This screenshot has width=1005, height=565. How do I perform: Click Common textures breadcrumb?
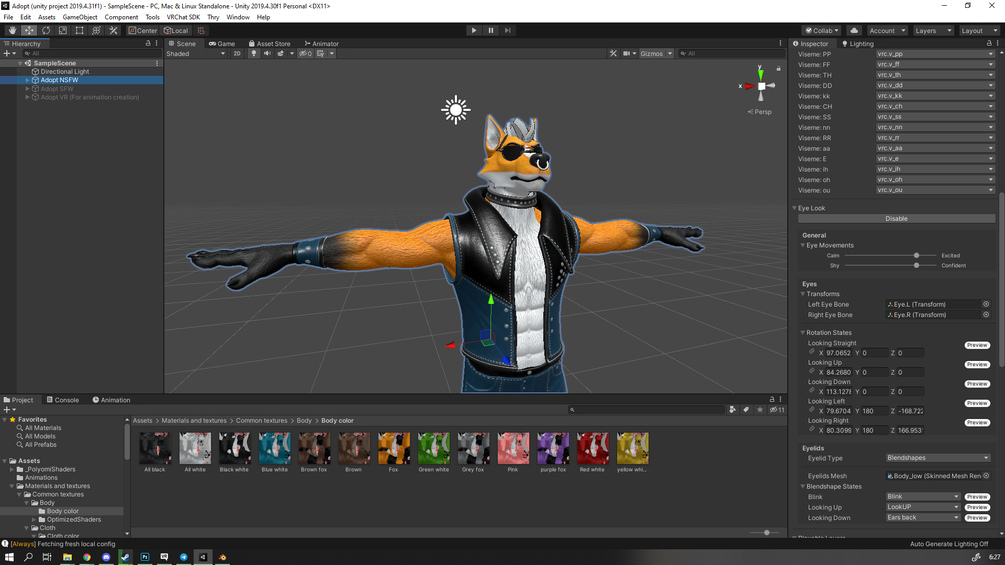262,421
